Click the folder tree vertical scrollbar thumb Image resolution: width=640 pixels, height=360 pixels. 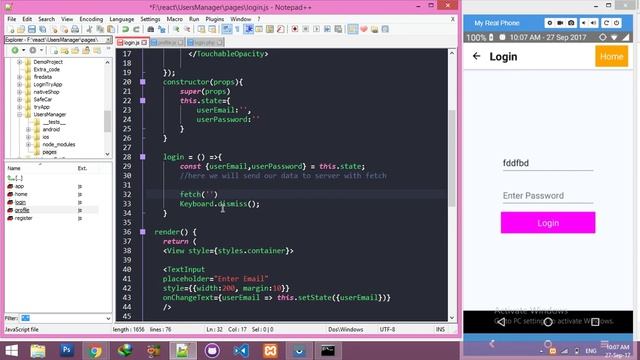click(107, 121)
